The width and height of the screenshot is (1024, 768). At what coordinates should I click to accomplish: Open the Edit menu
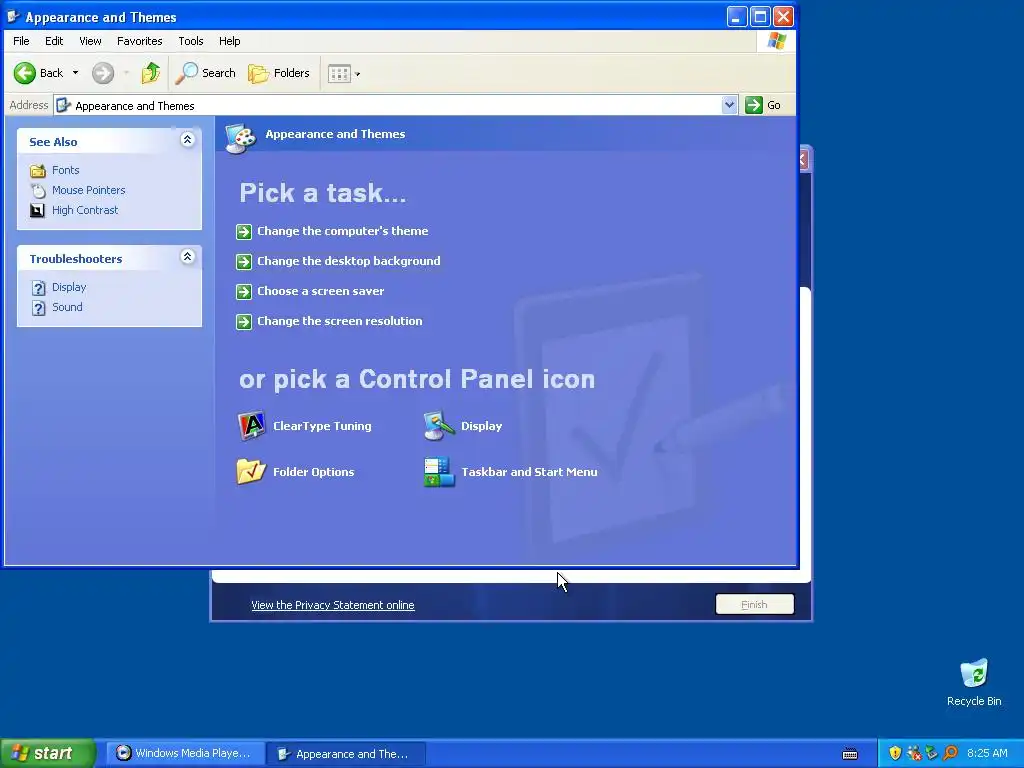point(54,41)
